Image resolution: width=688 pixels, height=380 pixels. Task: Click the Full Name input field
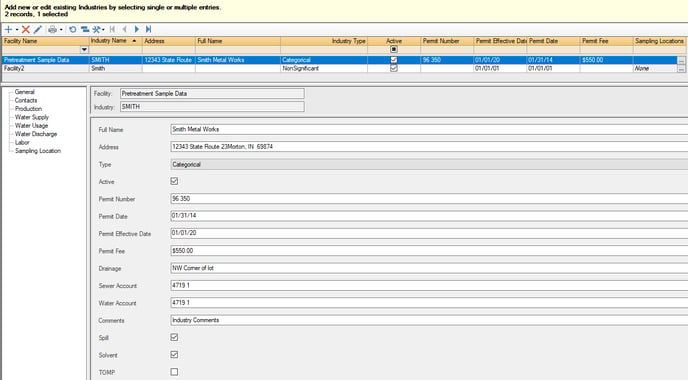coord(429,129)
